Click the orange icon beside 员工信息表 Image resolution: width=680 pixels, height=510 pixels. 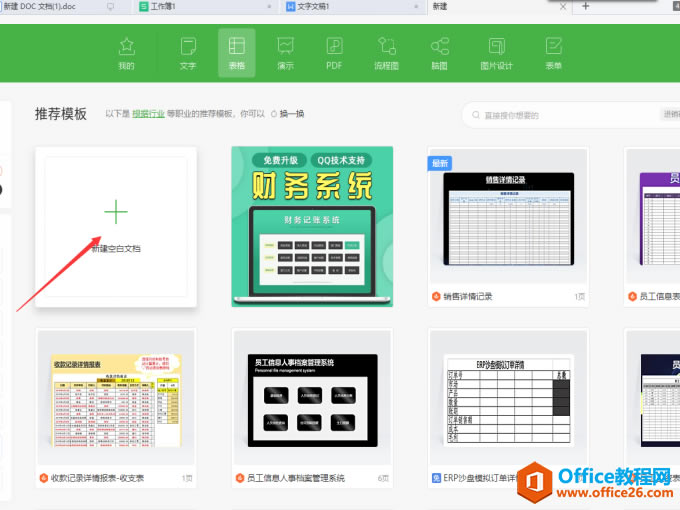click(x=632, y=296)
